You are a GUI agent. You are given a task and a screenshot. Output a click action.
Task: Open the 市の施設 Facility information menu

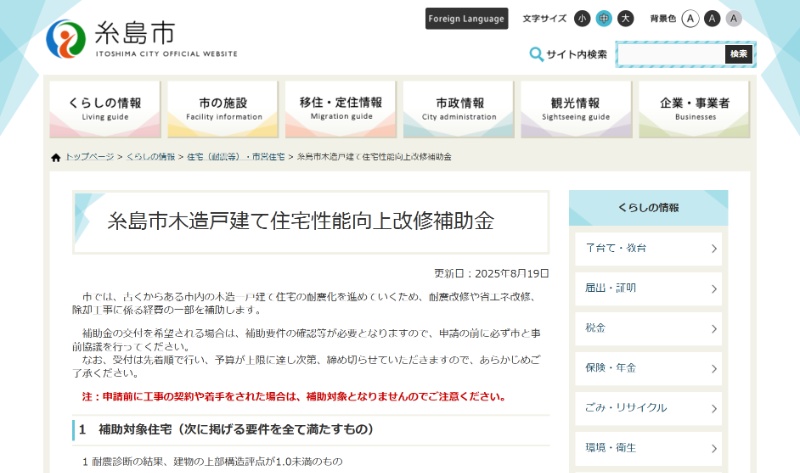223,109
